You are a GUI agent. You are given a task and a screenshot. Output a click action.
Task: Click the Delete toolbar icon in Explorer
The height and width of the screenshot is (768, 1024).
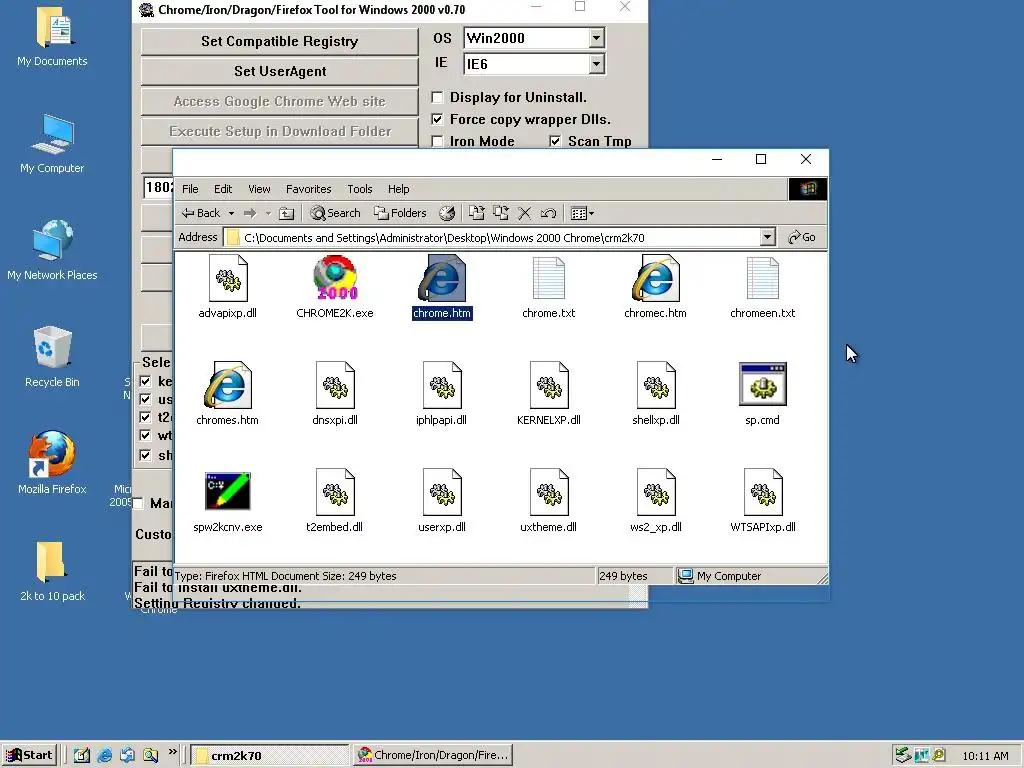(x=524, y=213)
